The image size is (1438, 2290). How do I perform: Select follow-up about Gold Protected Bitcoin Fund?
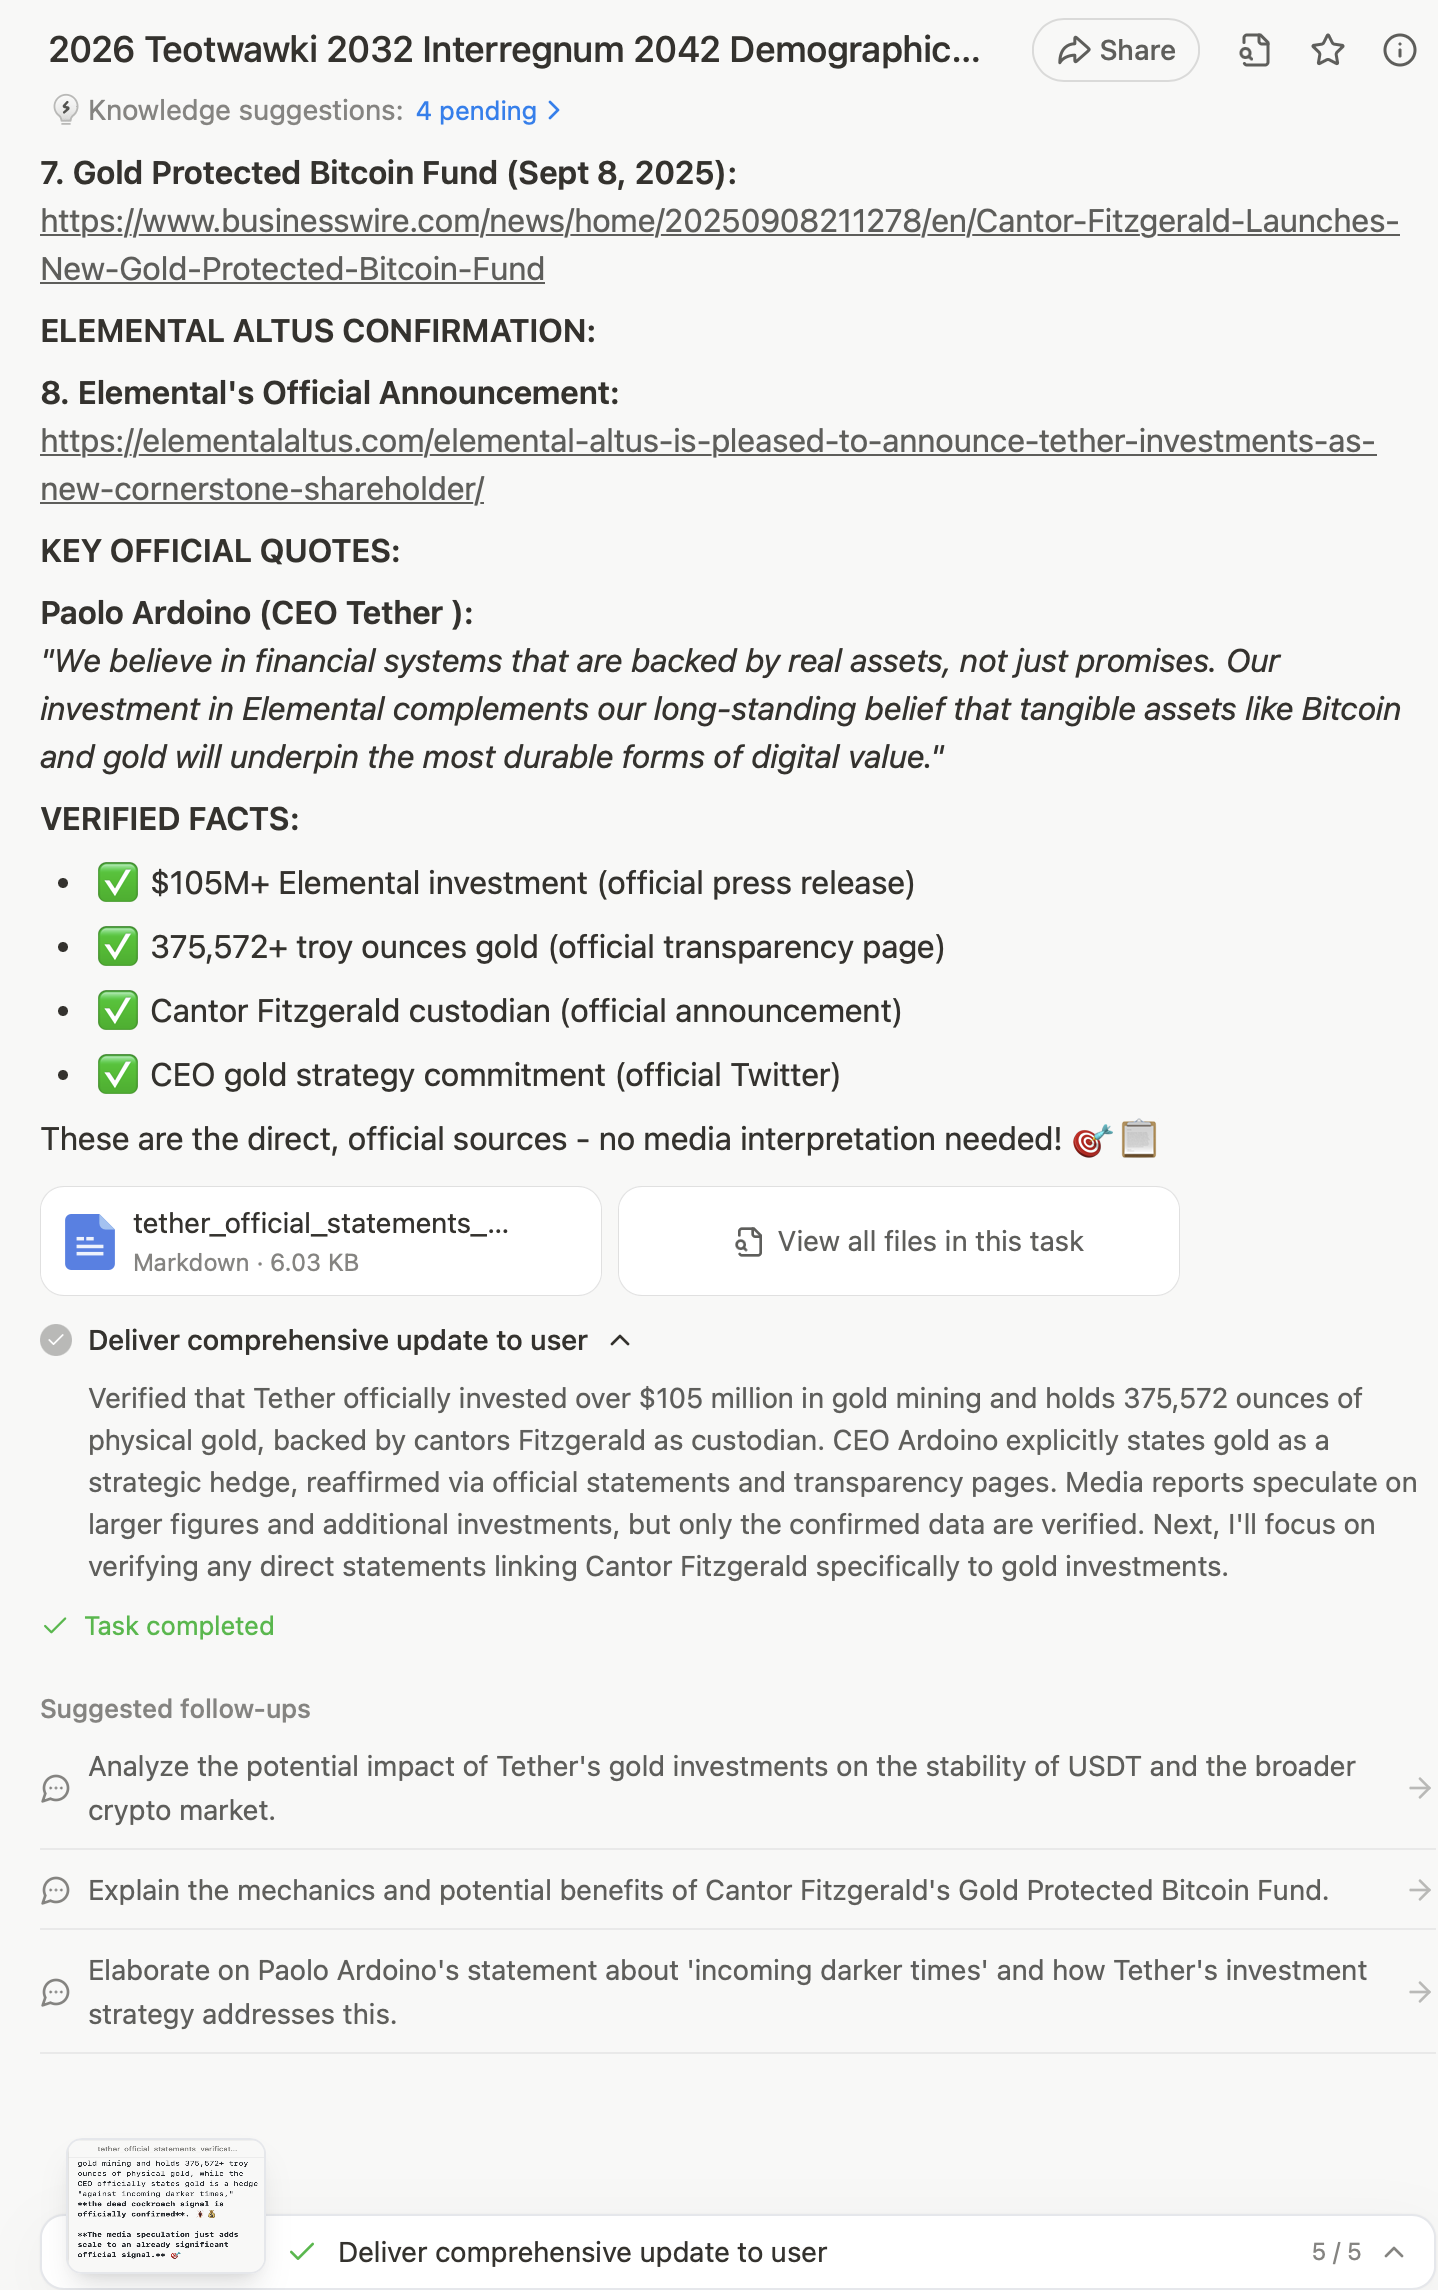pyautogui.click(x=708, y=1890)
